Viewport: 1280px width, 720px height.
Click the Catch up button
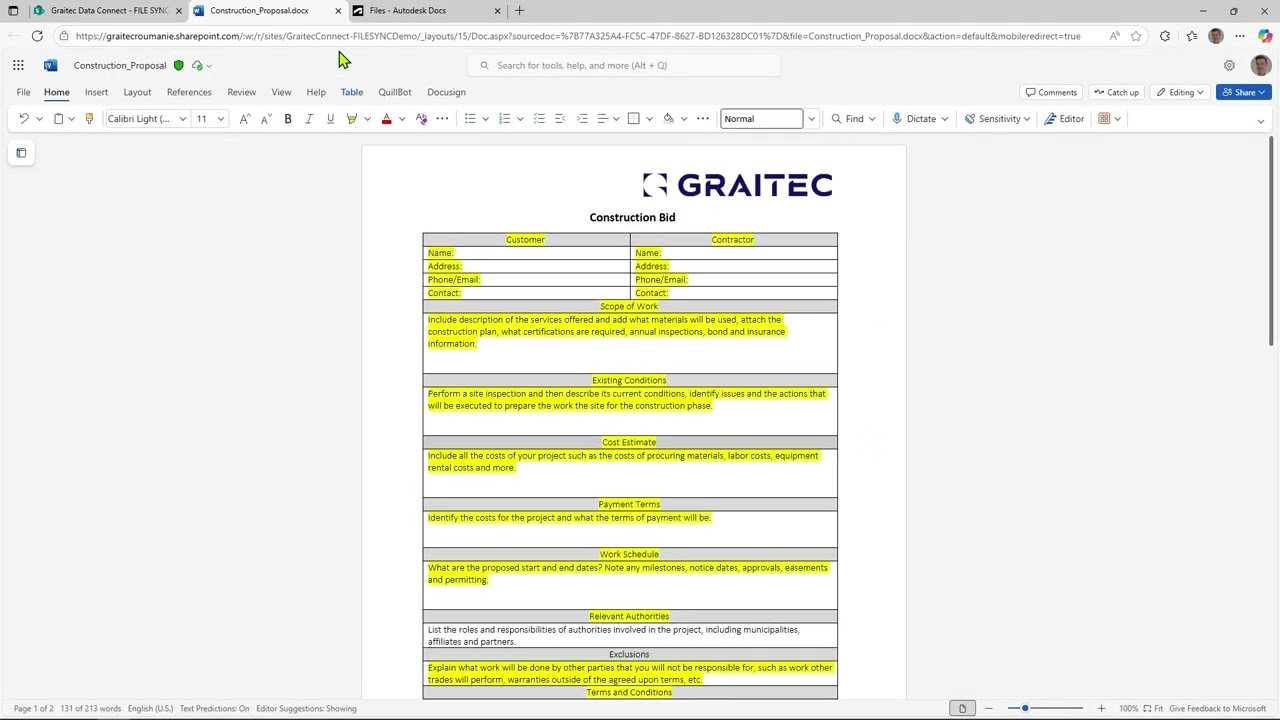[1116, 92]
